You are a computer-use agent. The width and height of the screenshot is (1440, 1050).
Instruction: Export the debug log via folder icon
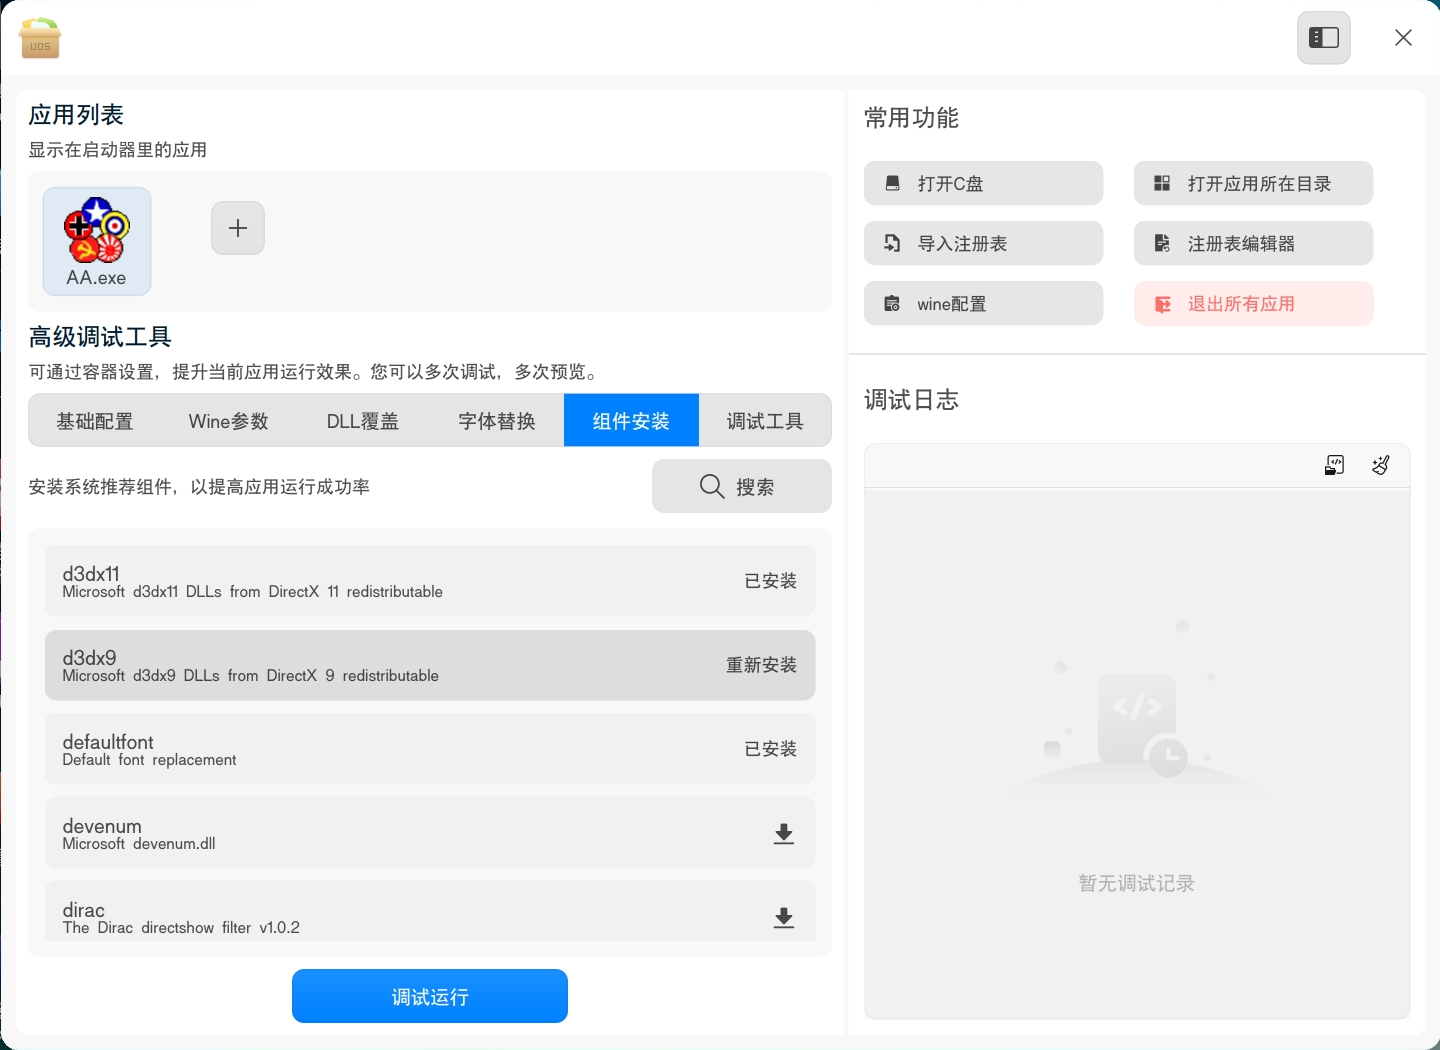pyautogui.click(x=1334, y=464)
